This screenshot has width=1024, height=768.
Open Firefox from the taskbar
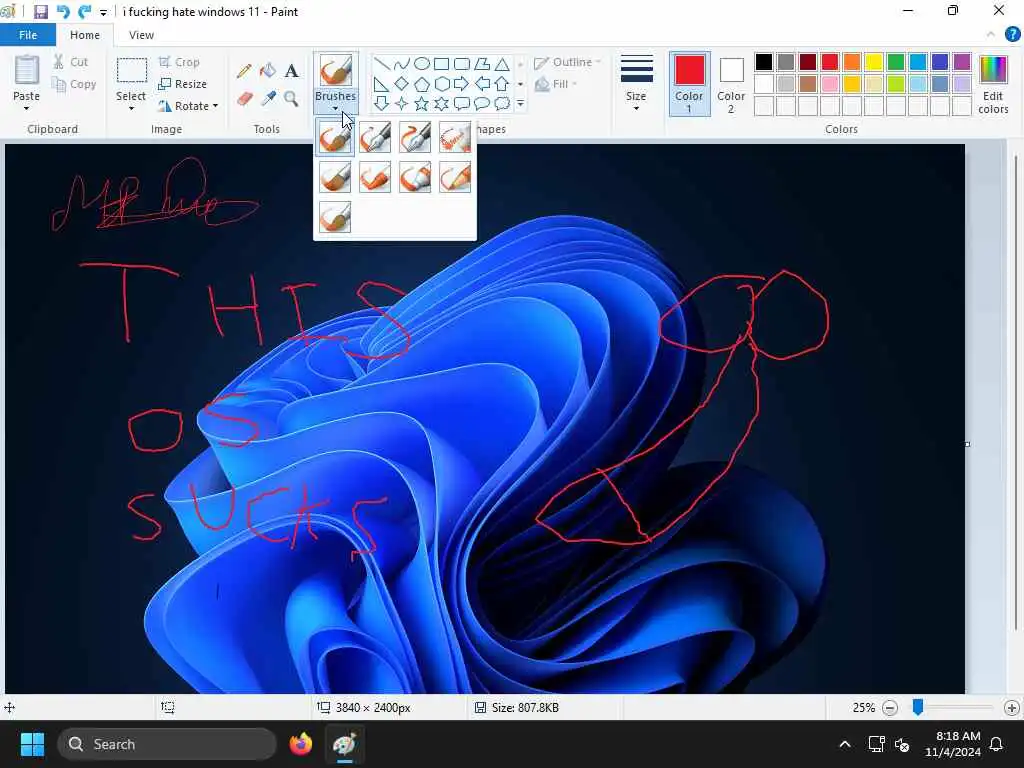click(x=300, y=744)
